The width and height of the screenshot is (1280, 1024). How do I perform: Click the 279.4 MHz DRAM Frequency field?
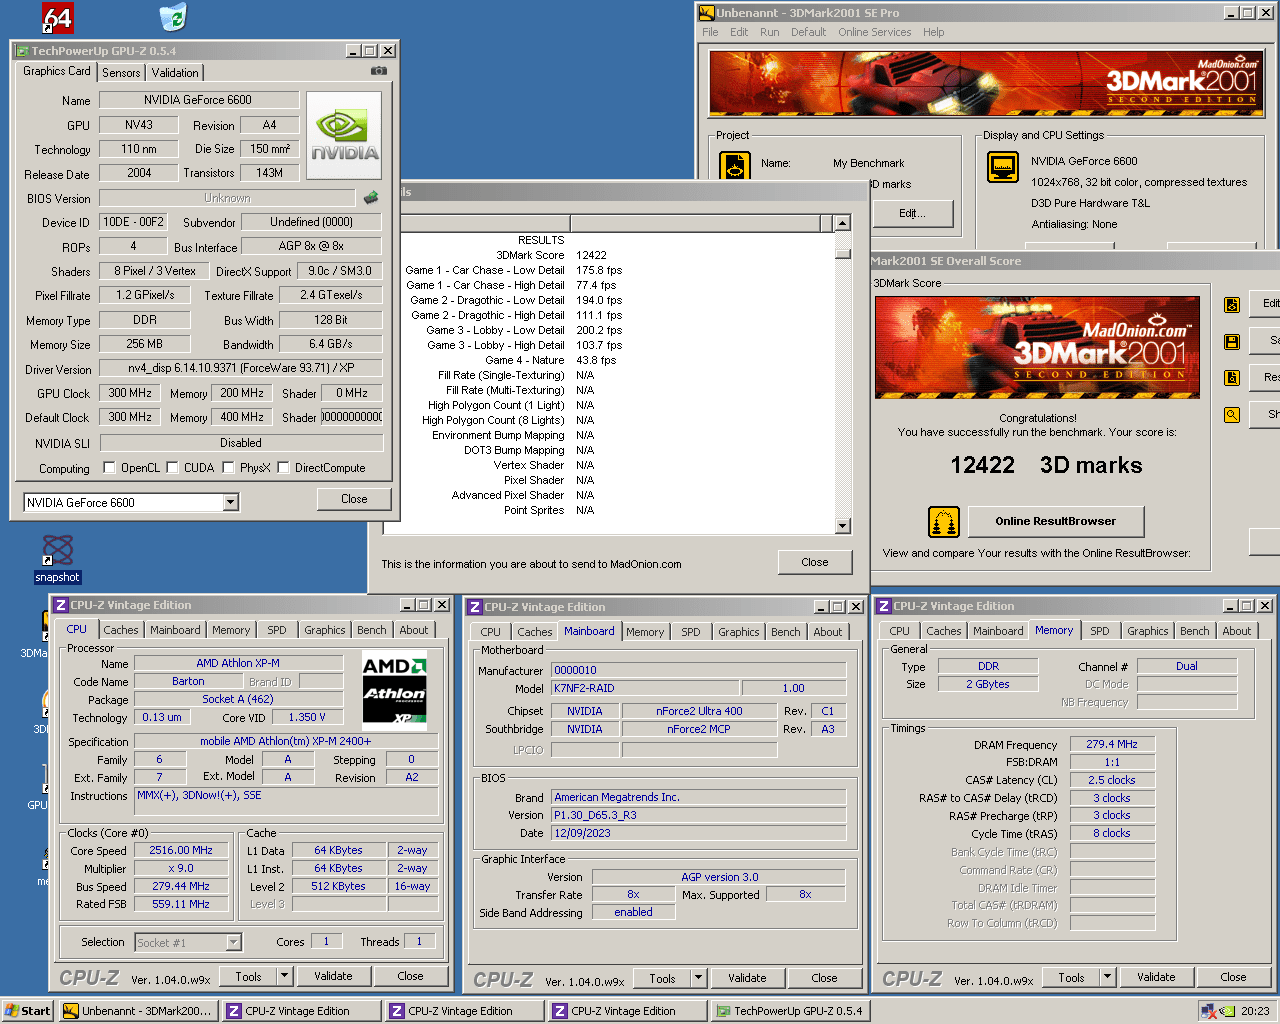click(x=1112, y=744)
